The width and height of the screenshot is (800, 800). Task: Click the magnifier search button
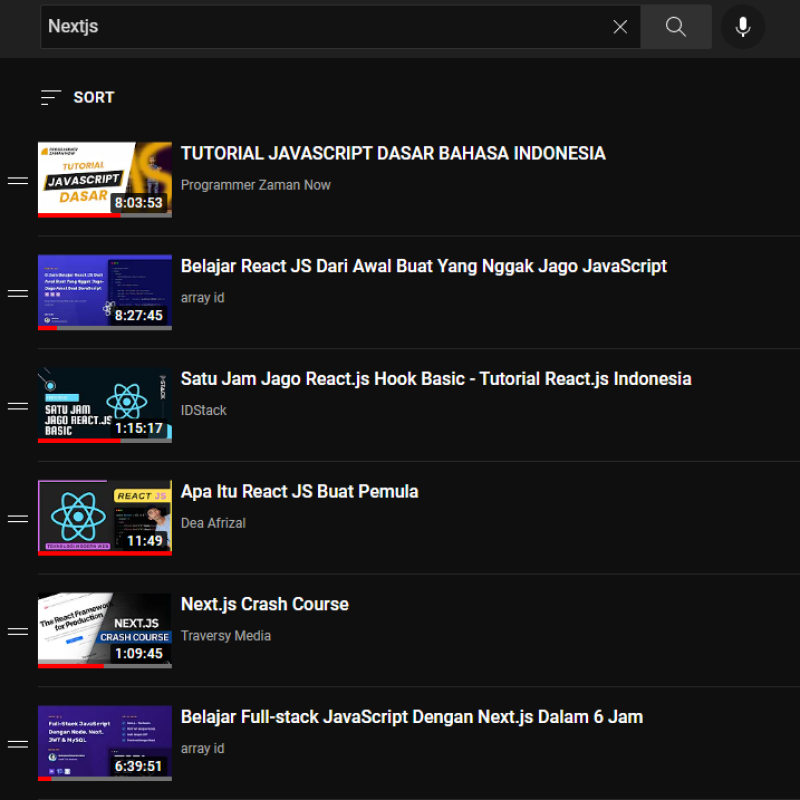pos(676,27)
